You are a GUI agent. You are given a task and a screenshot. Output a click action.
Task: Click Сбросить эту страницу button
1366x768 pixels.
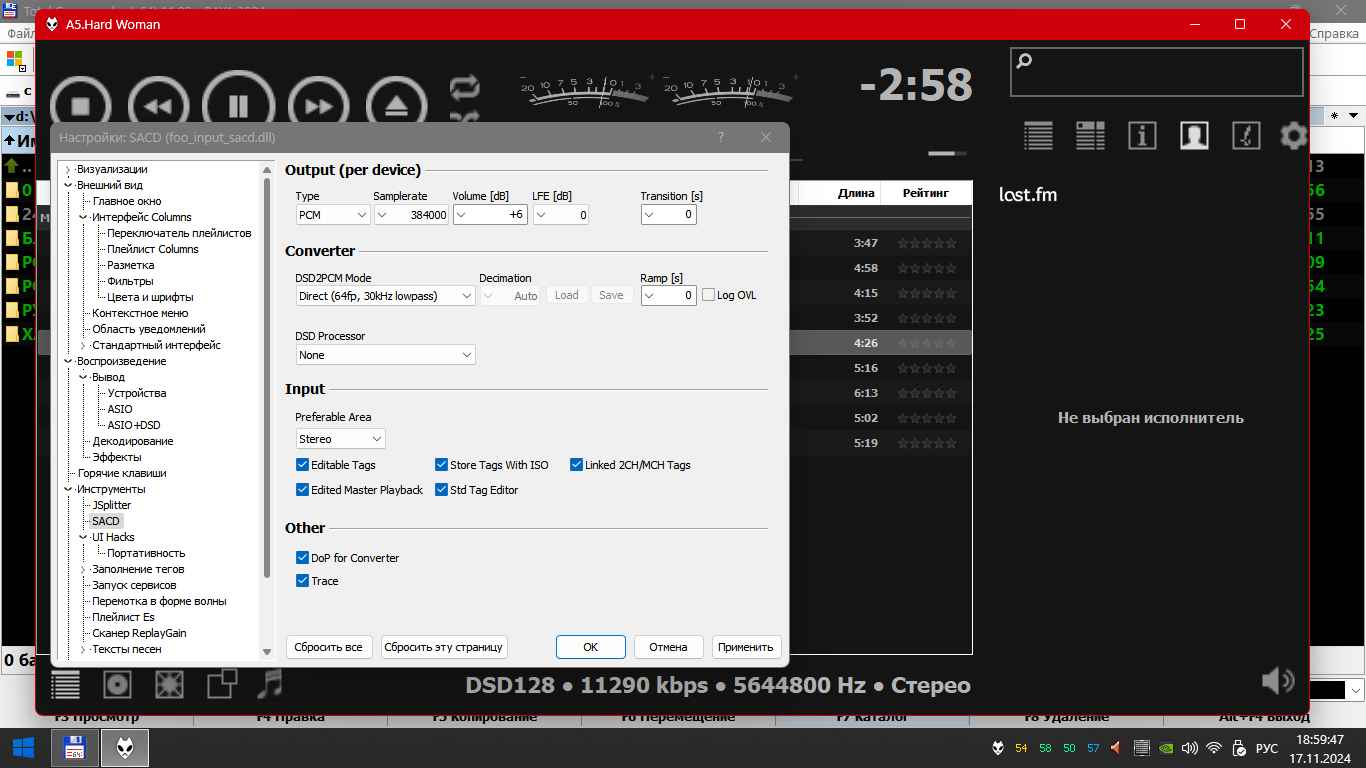[x=443, y=647]
